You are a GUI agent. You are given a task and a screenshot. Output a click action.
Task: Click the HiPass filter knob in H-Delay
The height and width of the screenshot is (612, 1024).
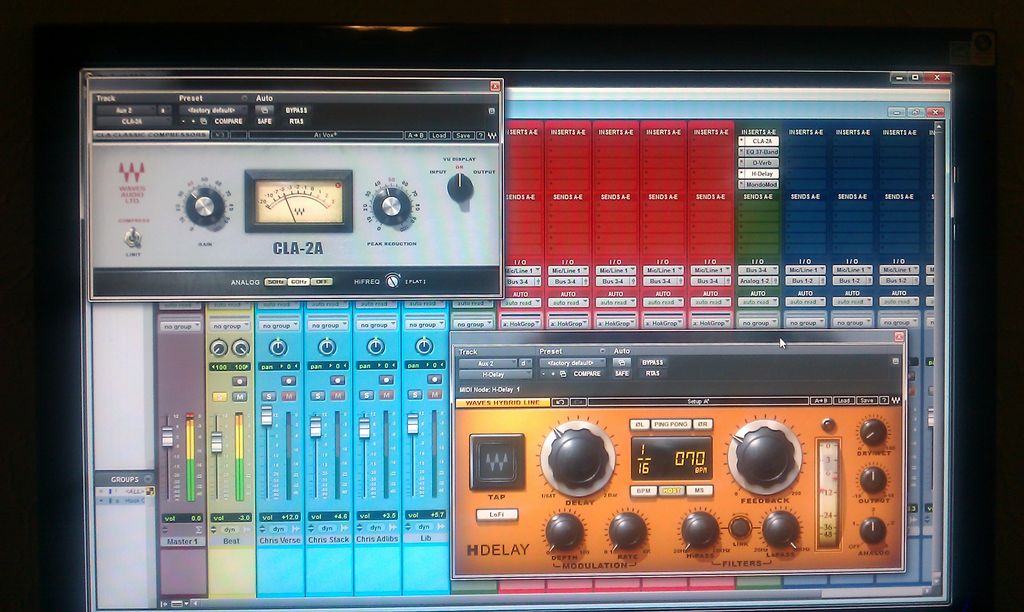pos(699,529)
